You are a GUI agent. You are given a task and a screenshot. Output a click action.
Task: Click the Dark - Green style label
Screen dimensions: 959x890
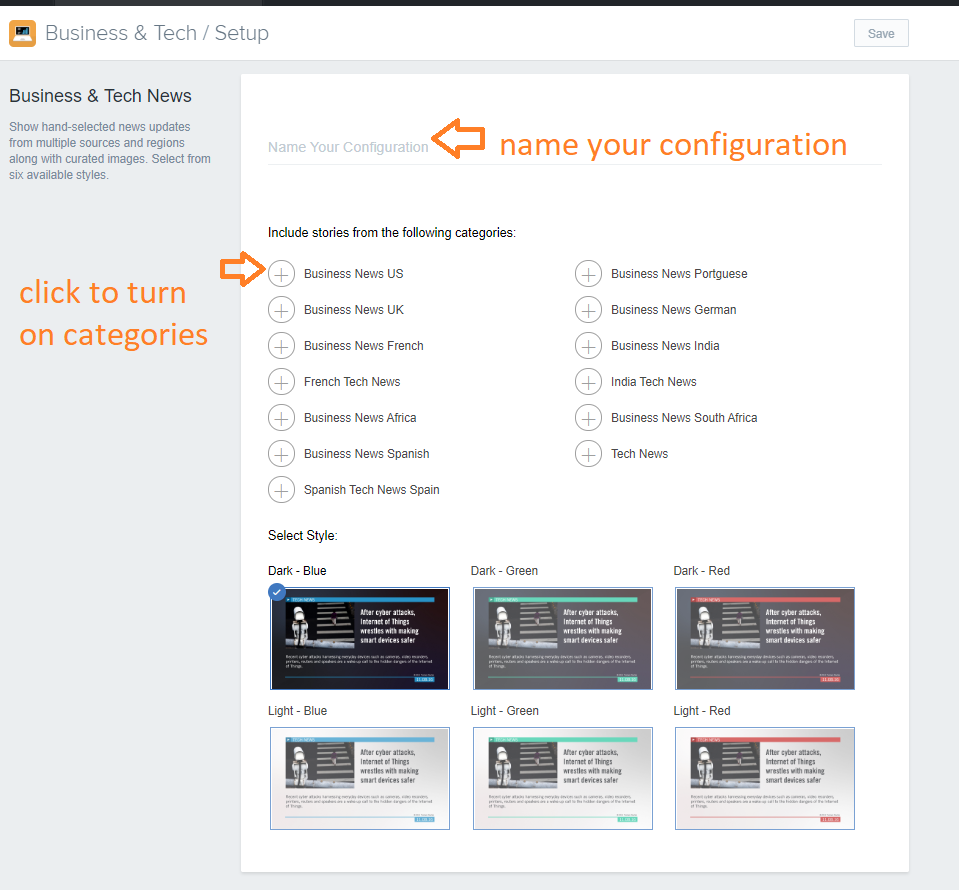tap(504, 571)
